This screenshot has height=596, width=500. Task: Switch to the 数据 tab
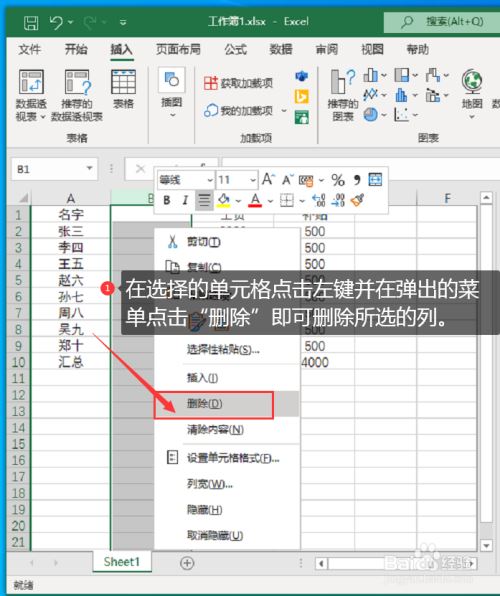point(281,49)
